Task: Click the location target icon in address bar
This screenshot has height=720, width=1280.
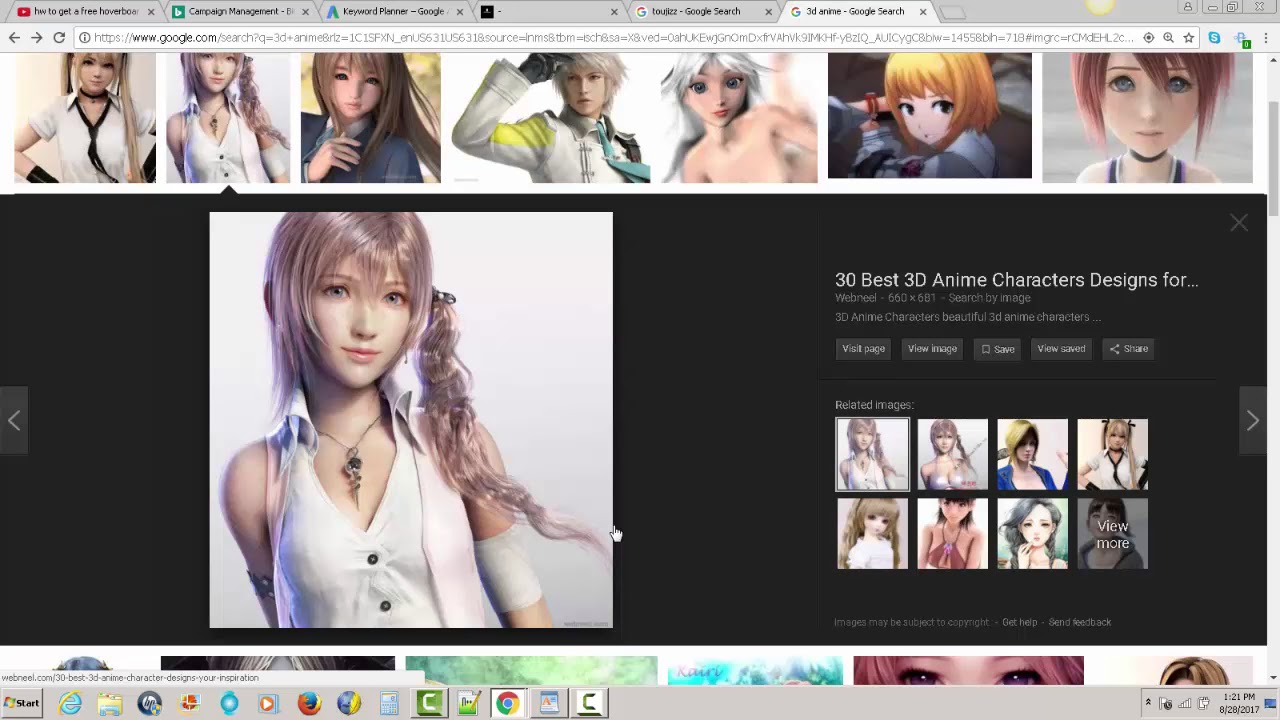Action: coord(1148,38)
